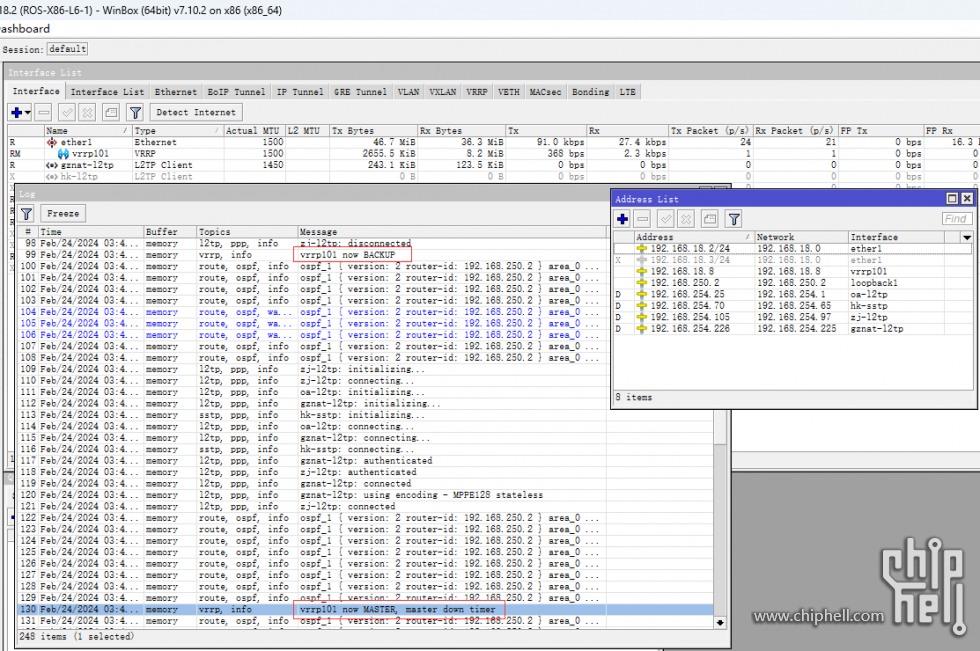Open column dropdown arrow in Address List
Image resolution: width=980 pixels, height=651 pixels.
pos(967,237)
